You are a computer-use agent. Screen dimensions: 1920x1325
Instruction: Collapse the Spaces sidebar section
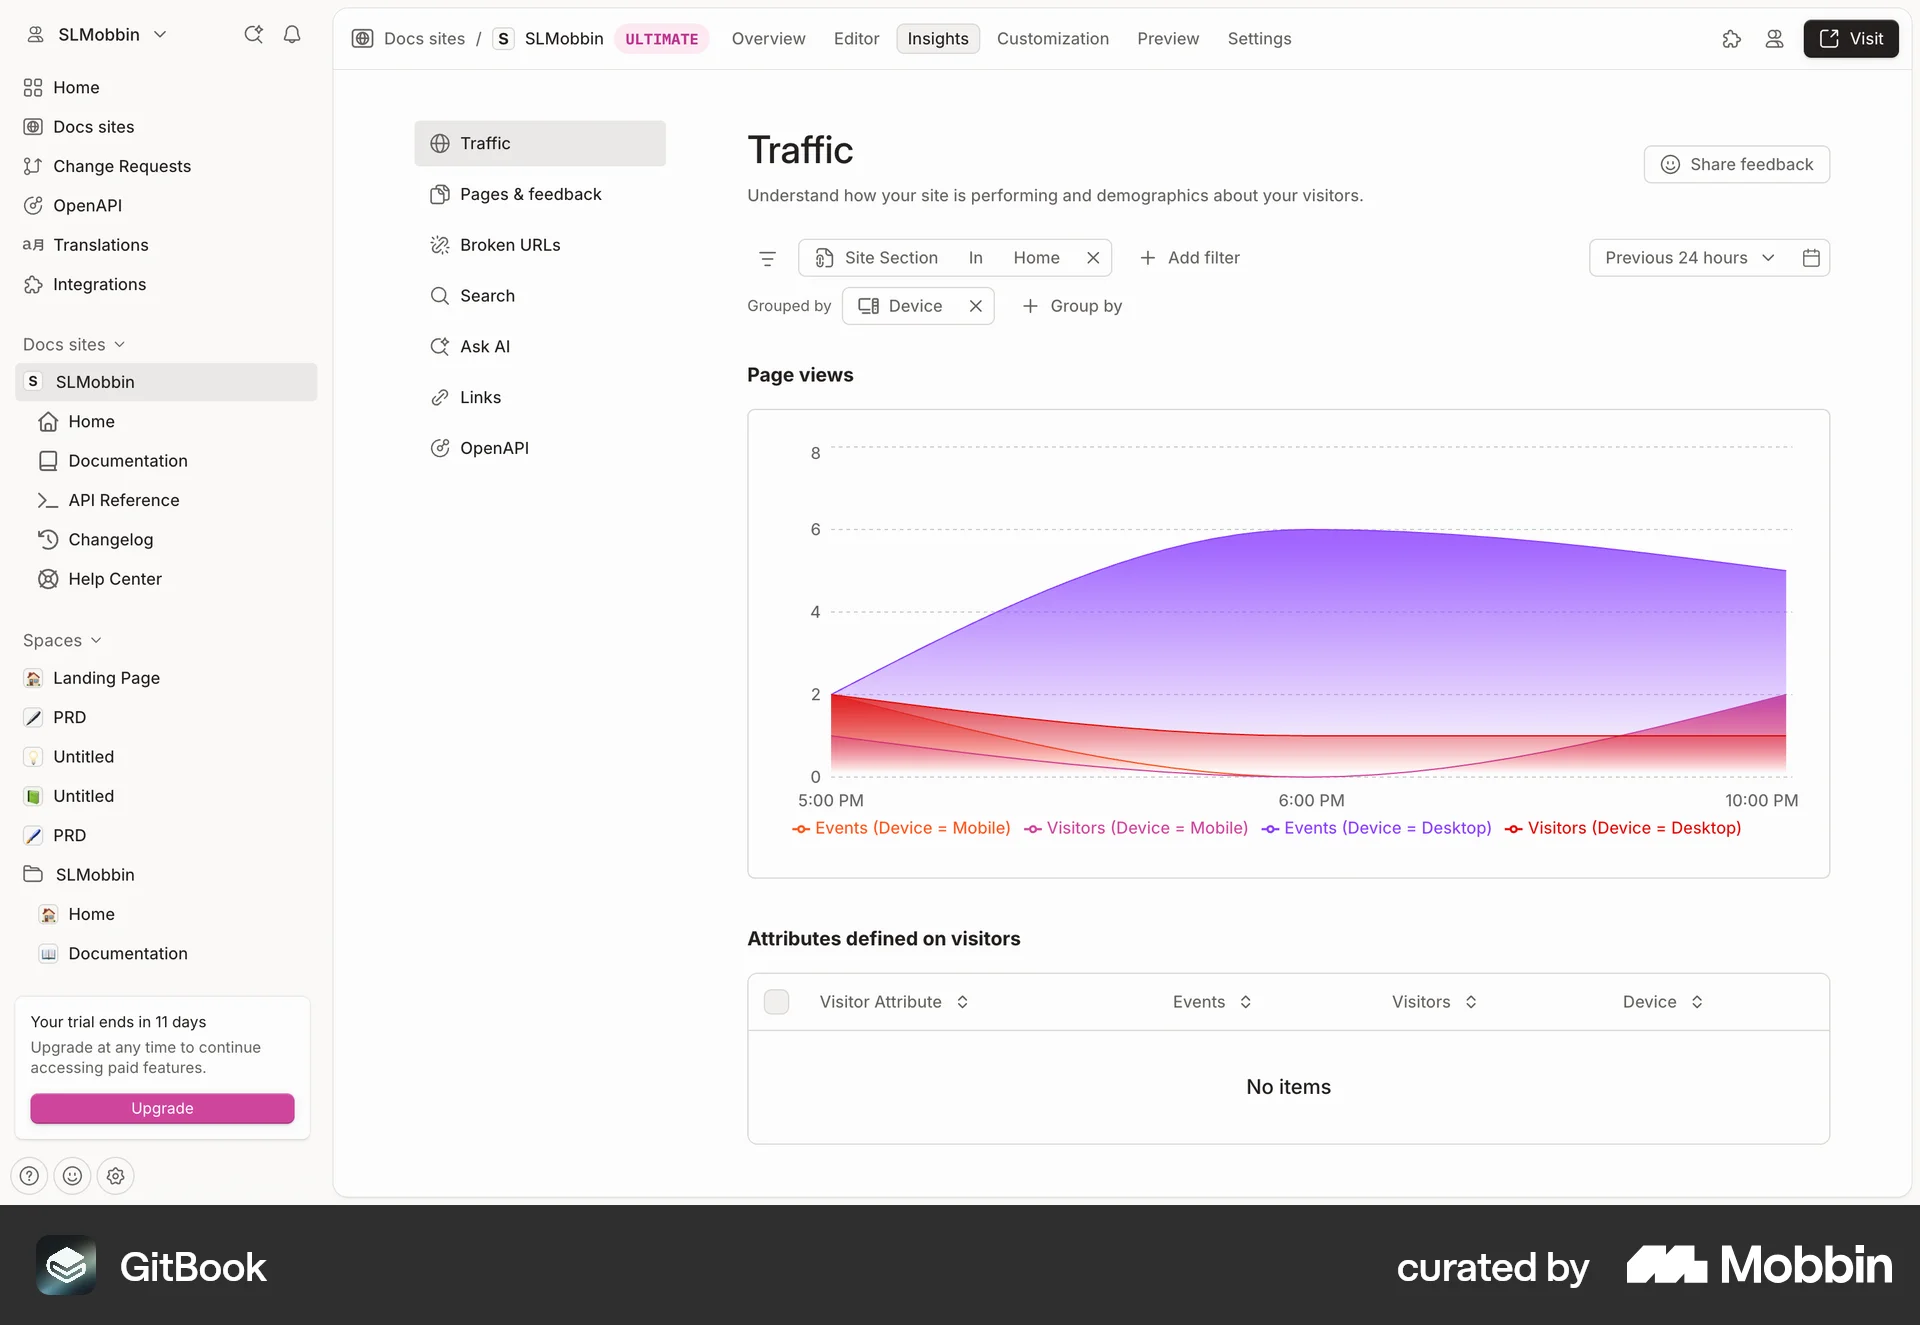click(62, 640)
